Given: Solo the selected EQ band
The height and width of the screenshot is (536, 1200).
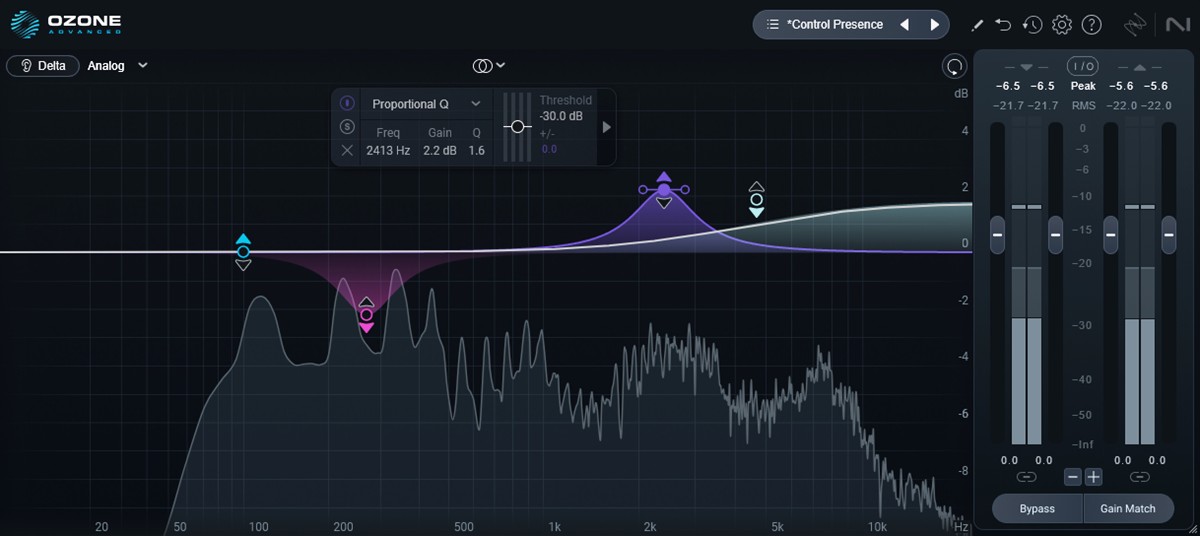Looking at the screenshot, I should click(x=347, y=126).
